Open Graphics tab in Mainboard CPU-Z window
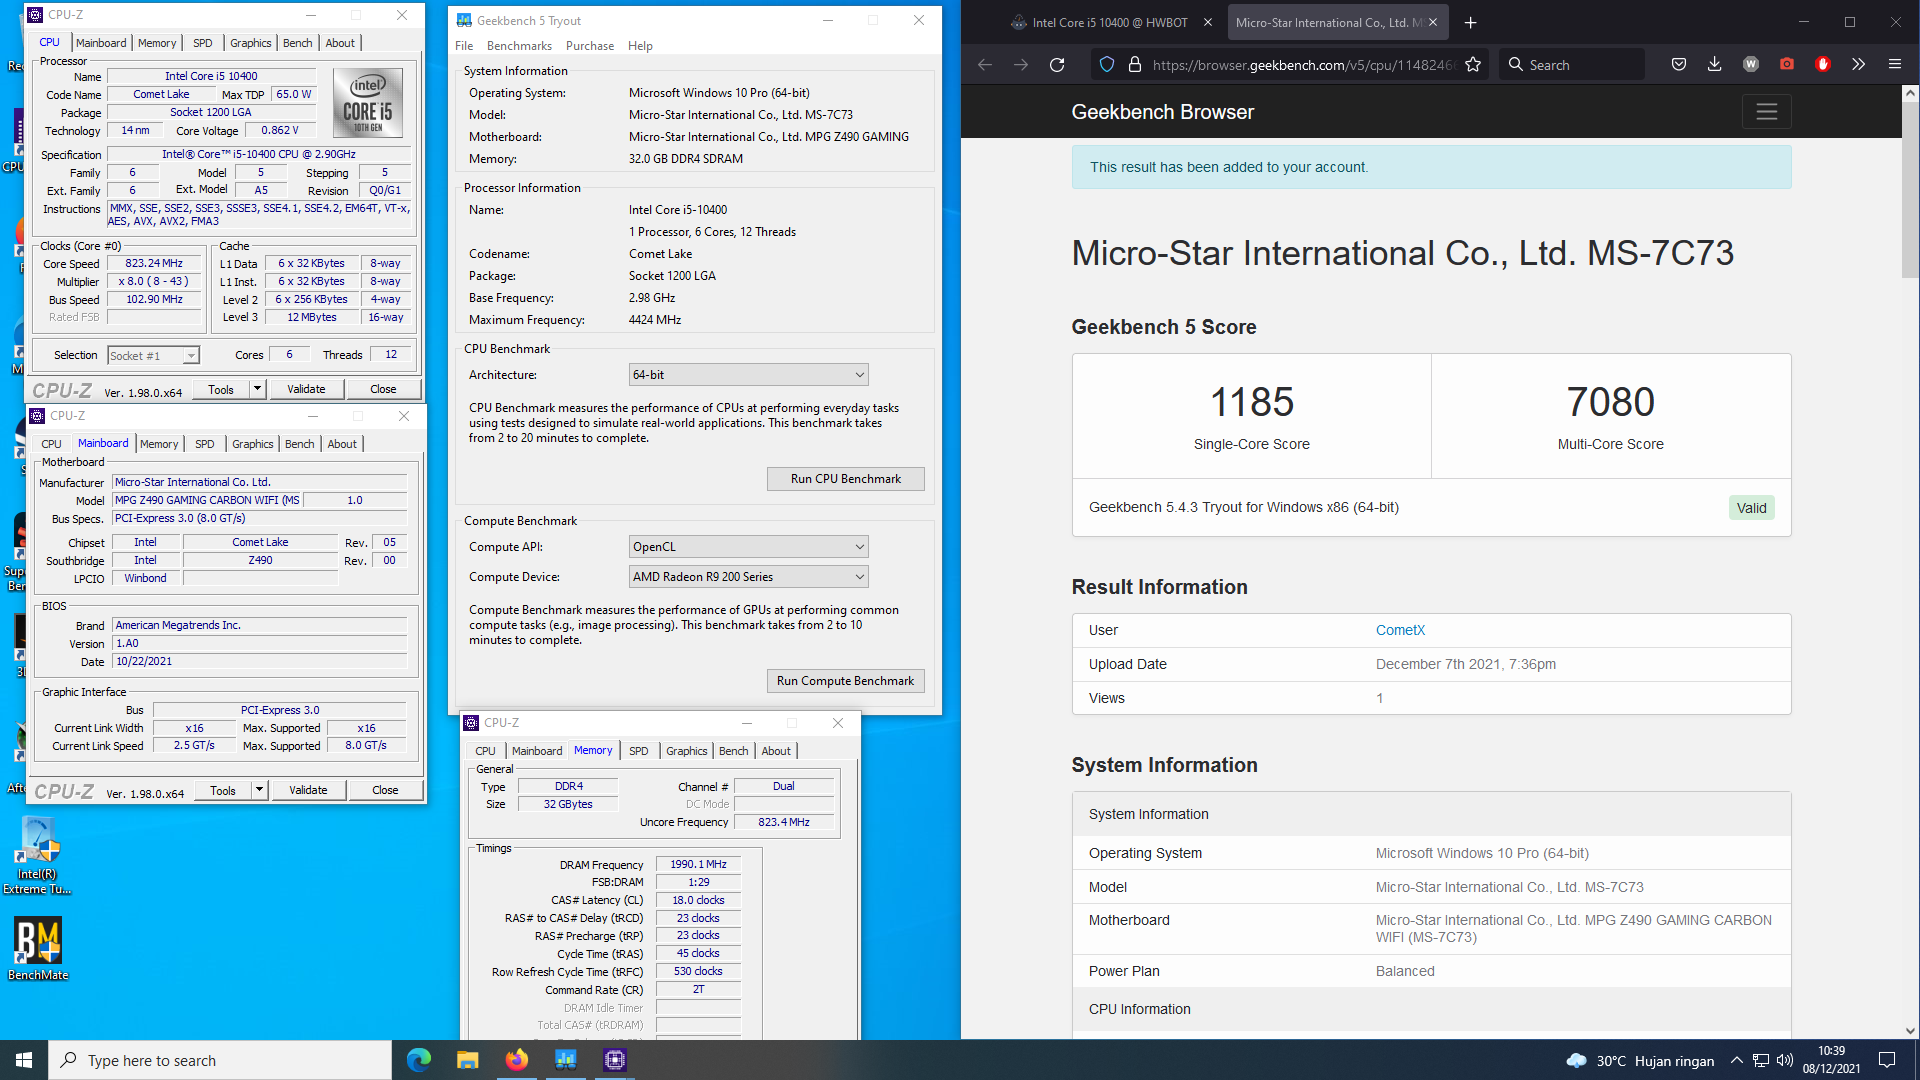The image size is (1920, 1080). pos(252,444)
